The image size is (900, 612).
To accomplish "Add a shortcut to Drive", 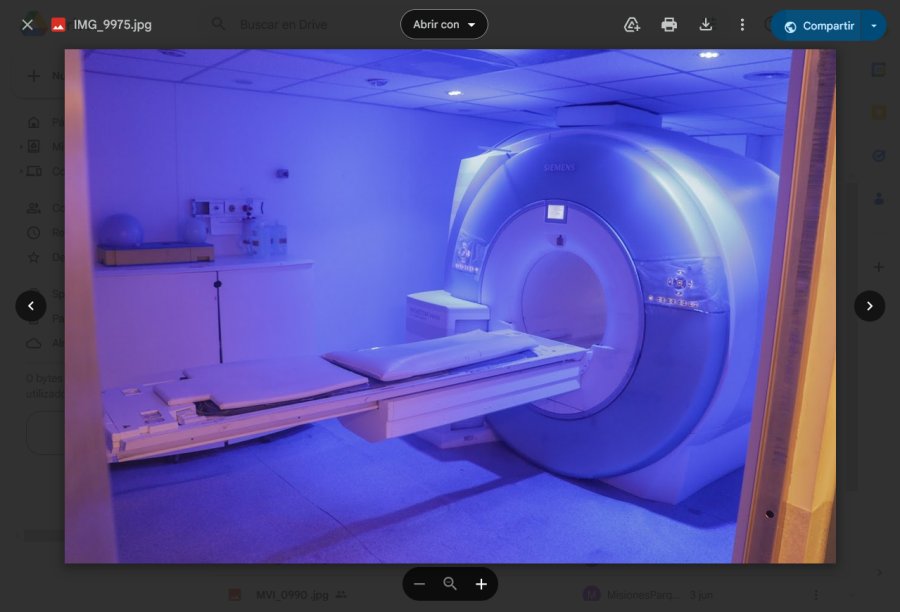I will pos(631,24).
